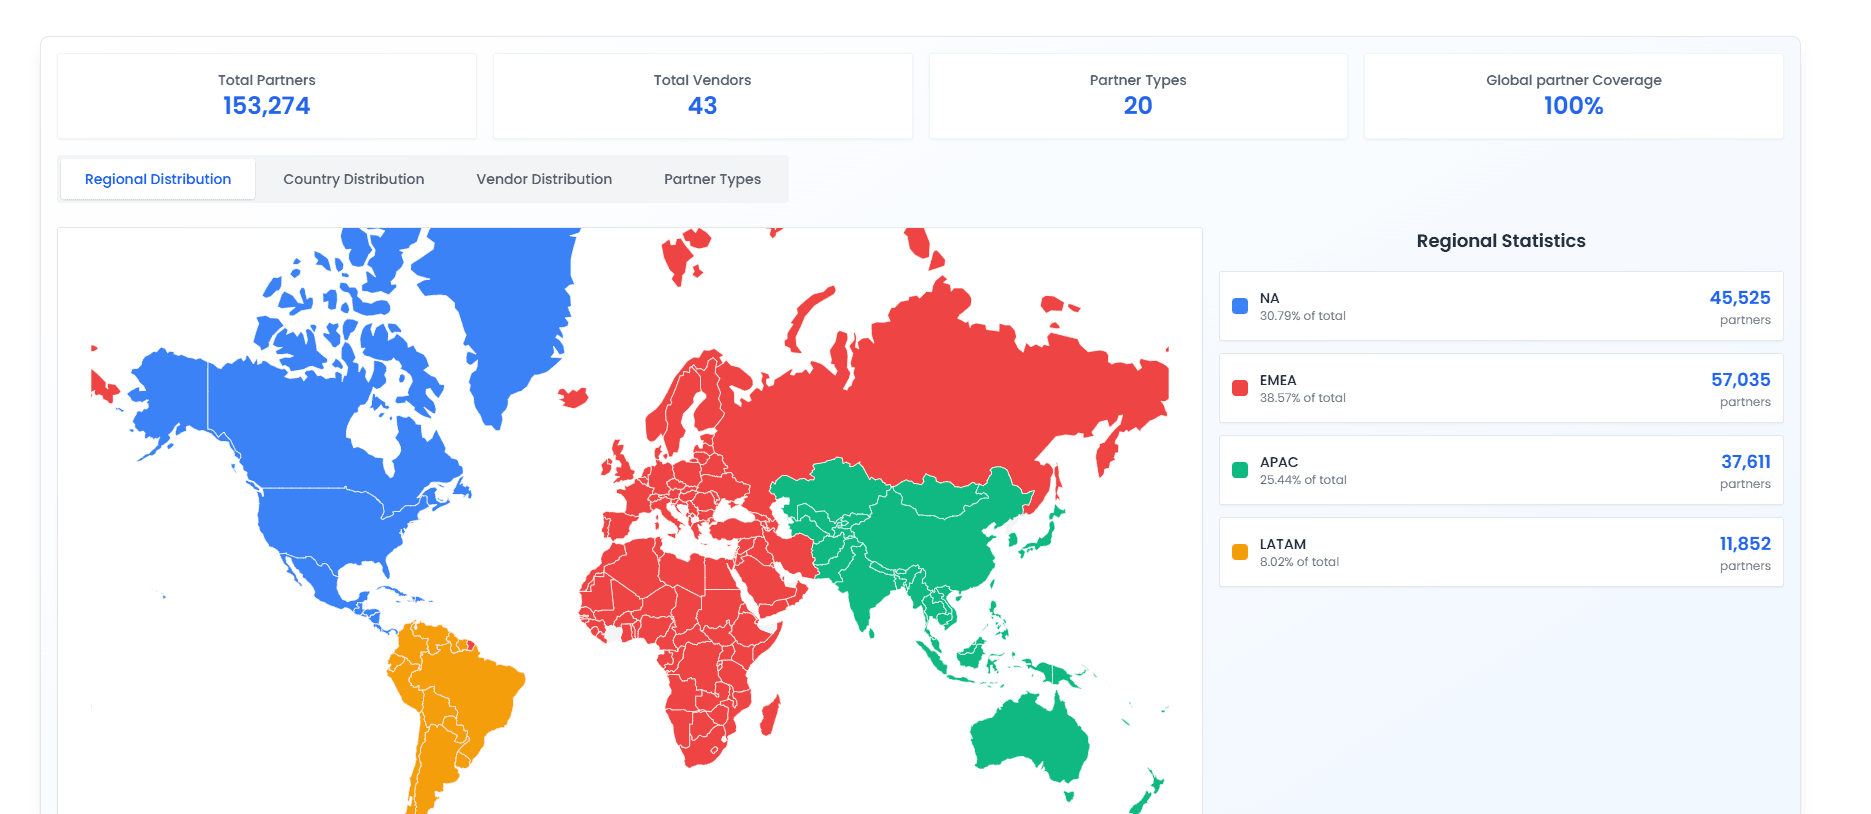The width and height of the screenshot is (1871, 814).
Task: Click the 45,525 NA partners figure
Action: [x=1739, y=298]
